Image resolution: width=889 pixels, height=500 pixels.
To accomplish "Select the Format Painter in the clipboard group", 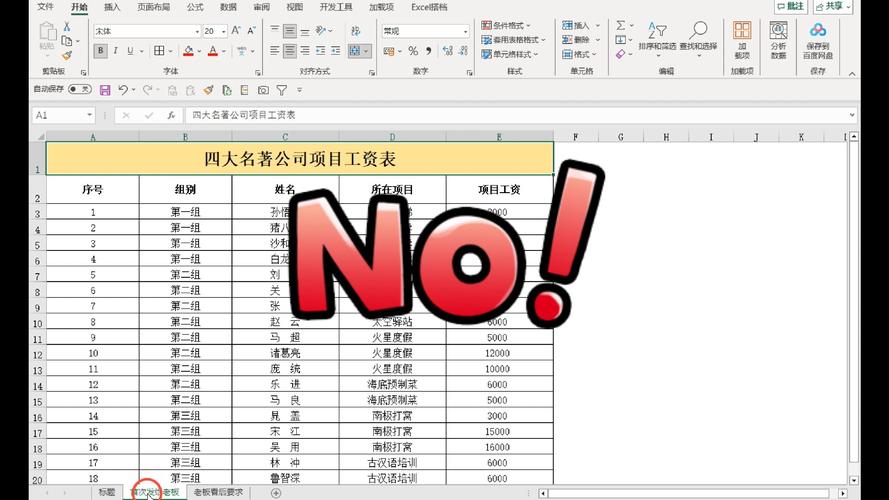I will pos(67,55).
